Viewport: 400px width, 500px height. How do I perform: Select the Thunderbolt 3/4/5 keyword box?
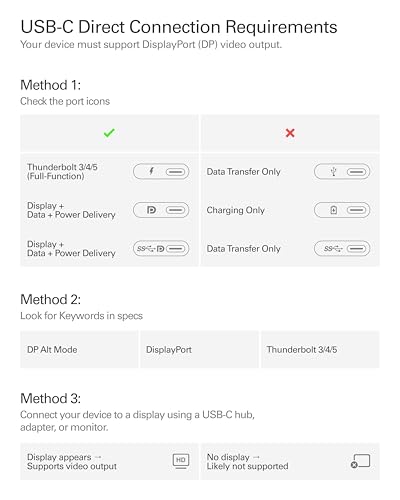click(320, 349)
